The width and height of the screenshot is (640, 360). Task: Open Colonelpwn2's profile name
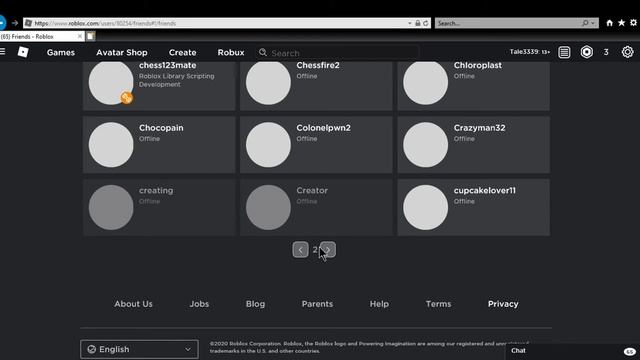(323, 128)
